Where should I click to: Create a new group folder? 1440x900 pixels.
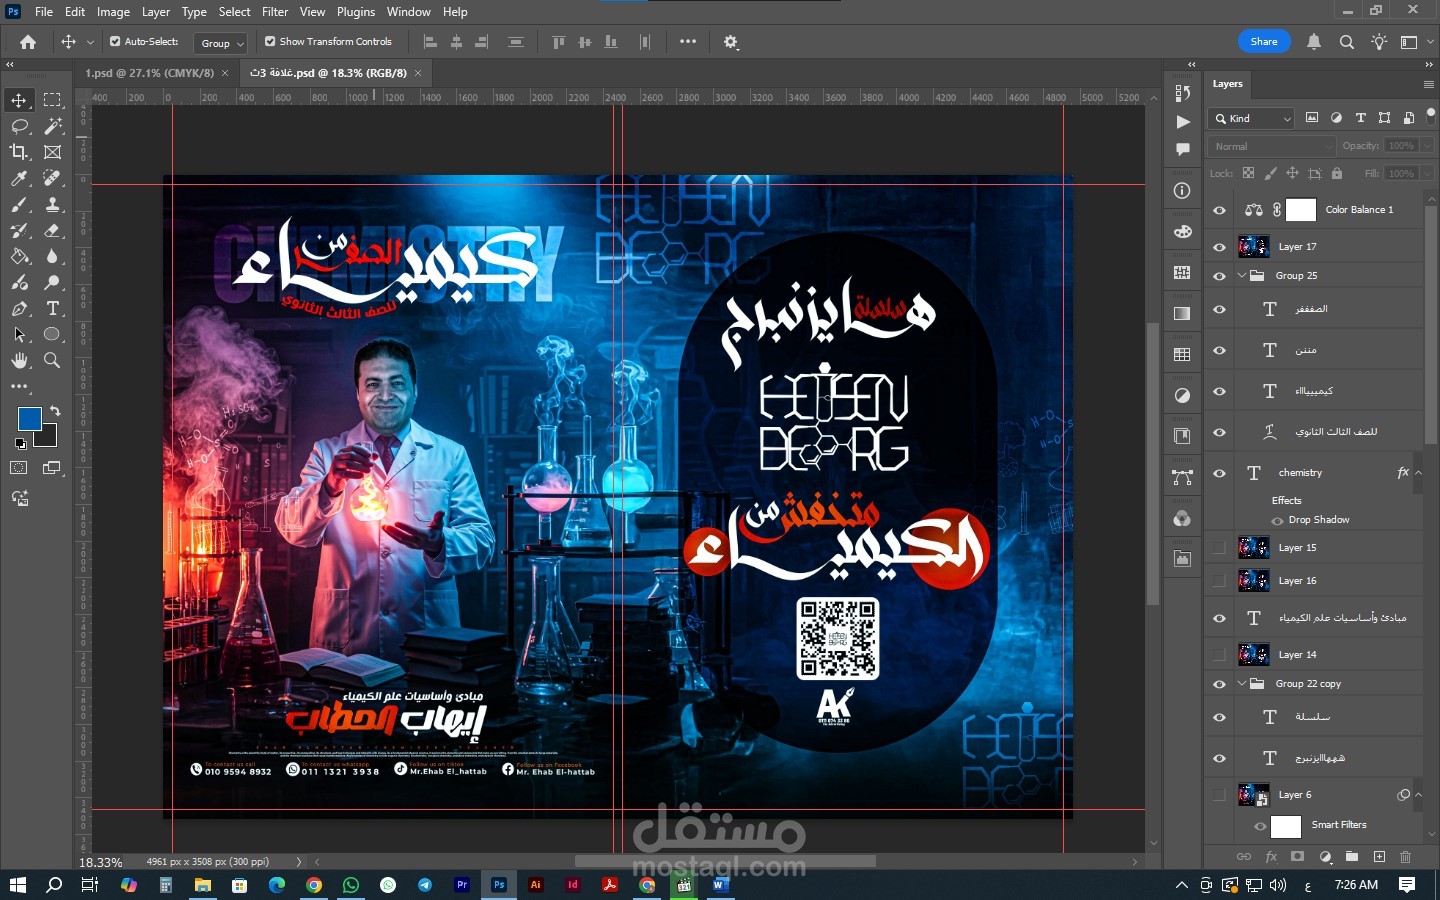tap(1352, 857)
